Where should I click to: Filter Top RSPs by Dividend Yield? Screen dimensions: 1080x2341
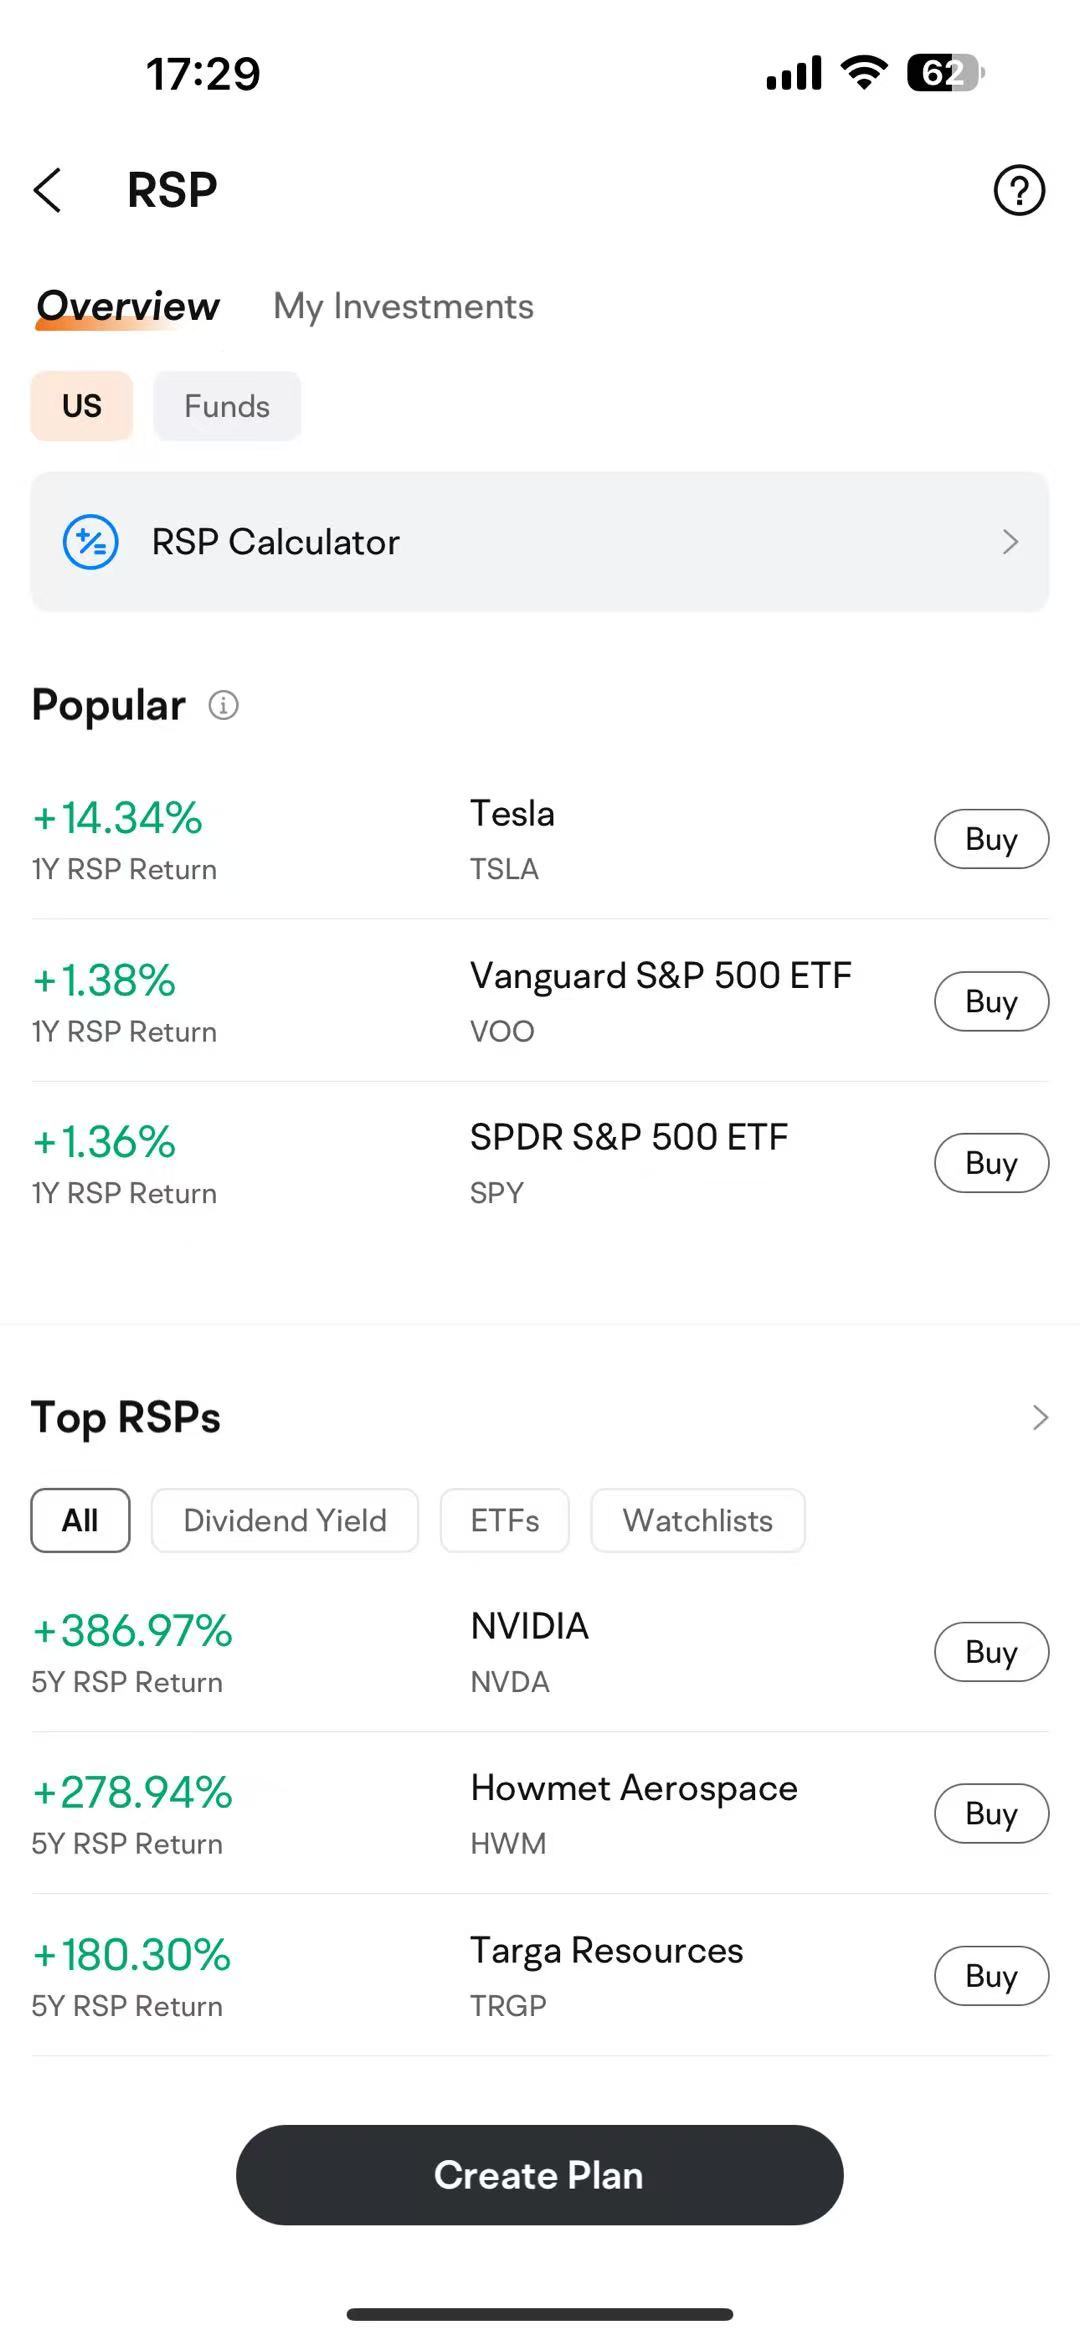pos(285,1521)
